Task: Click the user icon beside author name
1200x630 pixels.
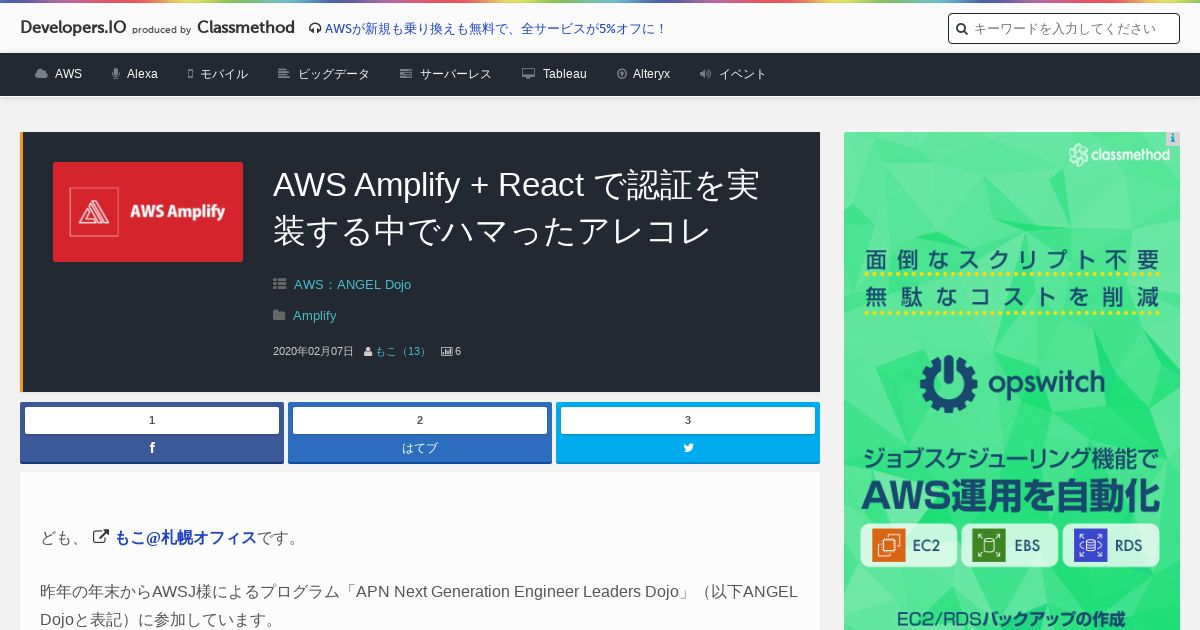Action: coord(368,352)
